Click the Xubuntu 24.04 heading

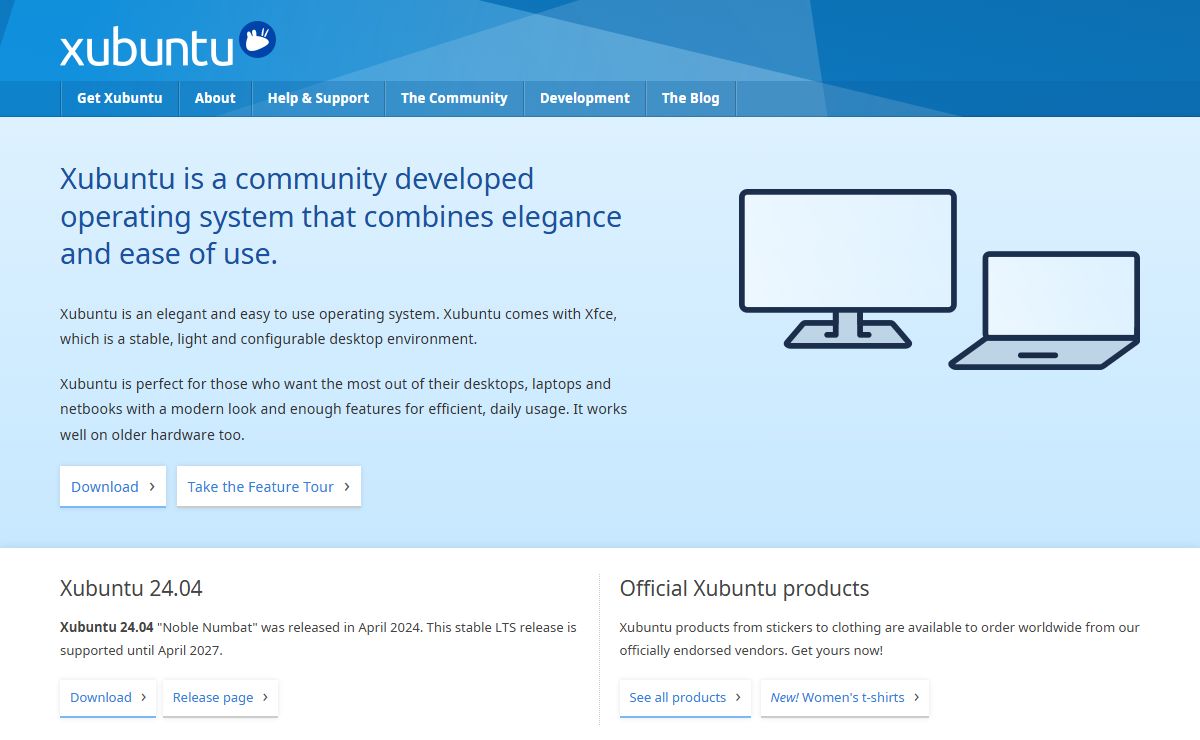[131, 588]
